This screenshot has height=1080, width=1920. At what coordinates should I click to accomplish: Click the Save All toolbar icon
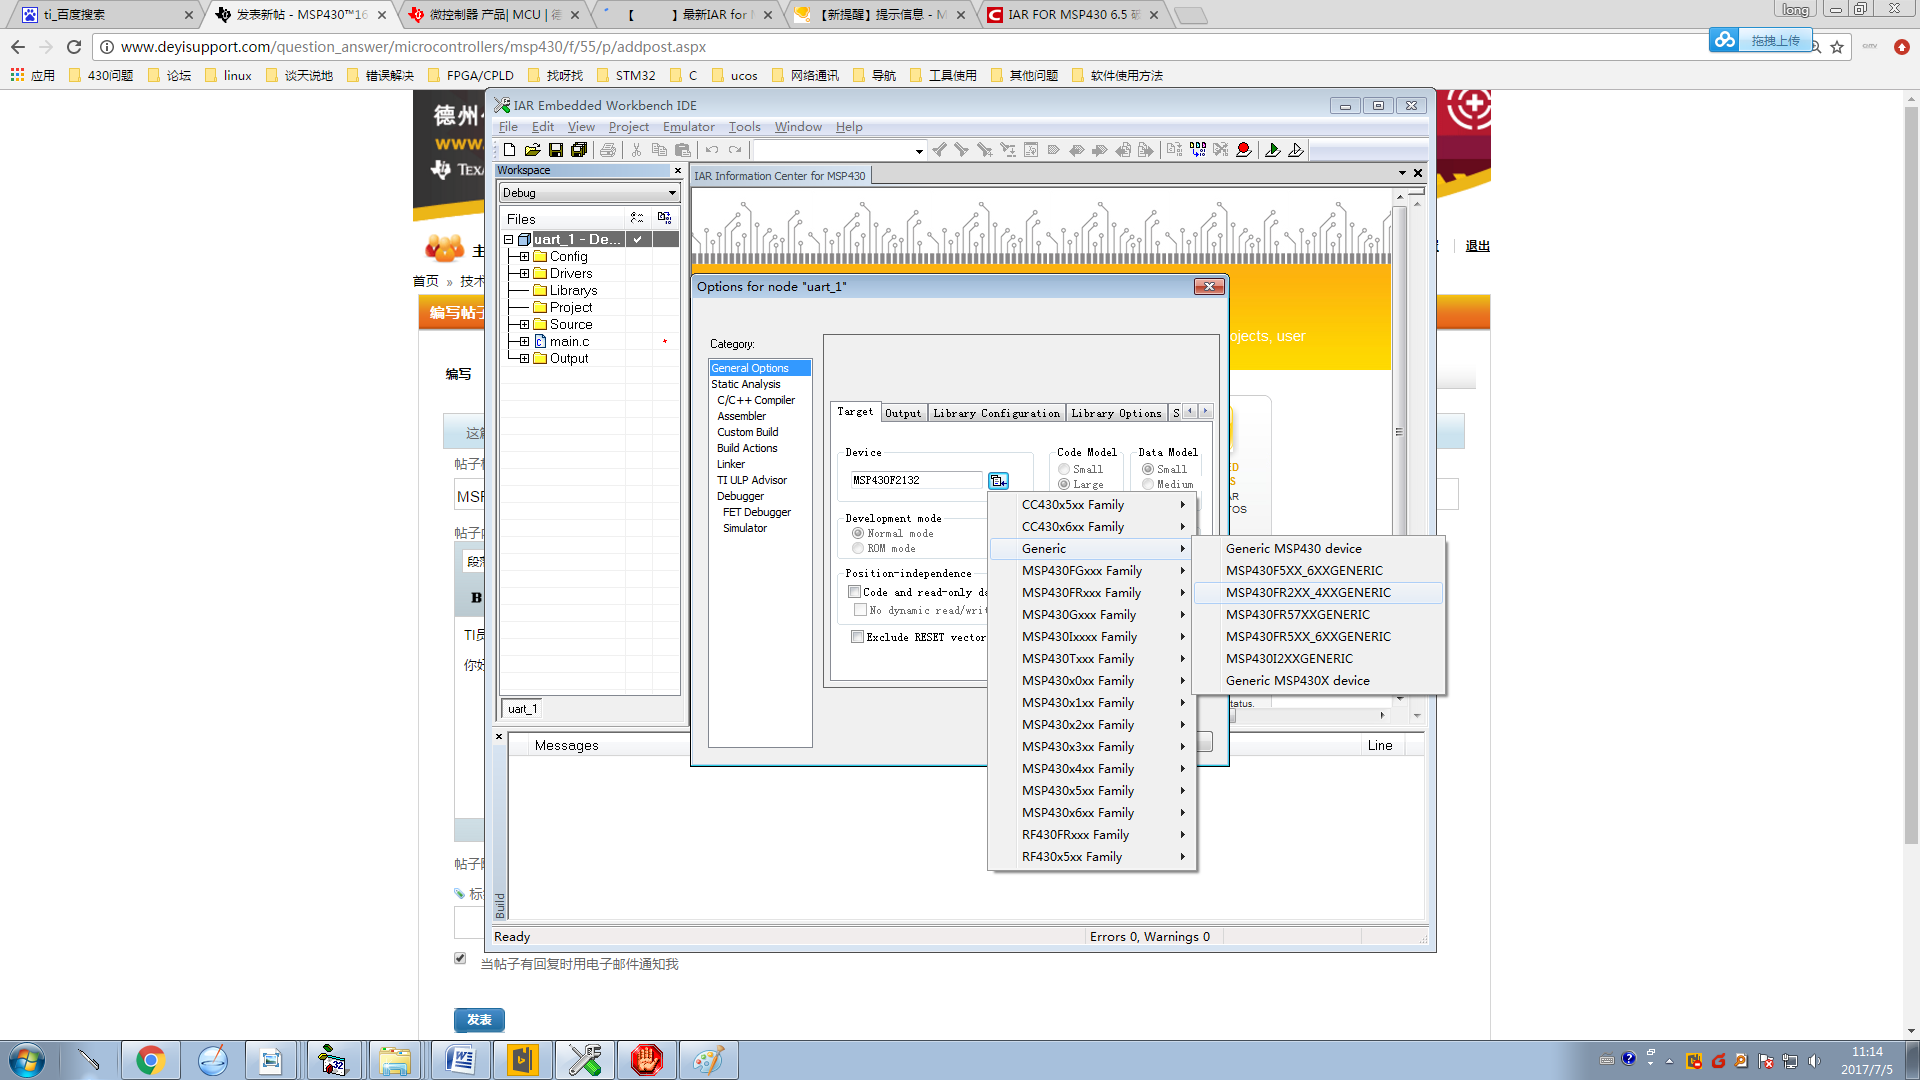click(579, 150)
